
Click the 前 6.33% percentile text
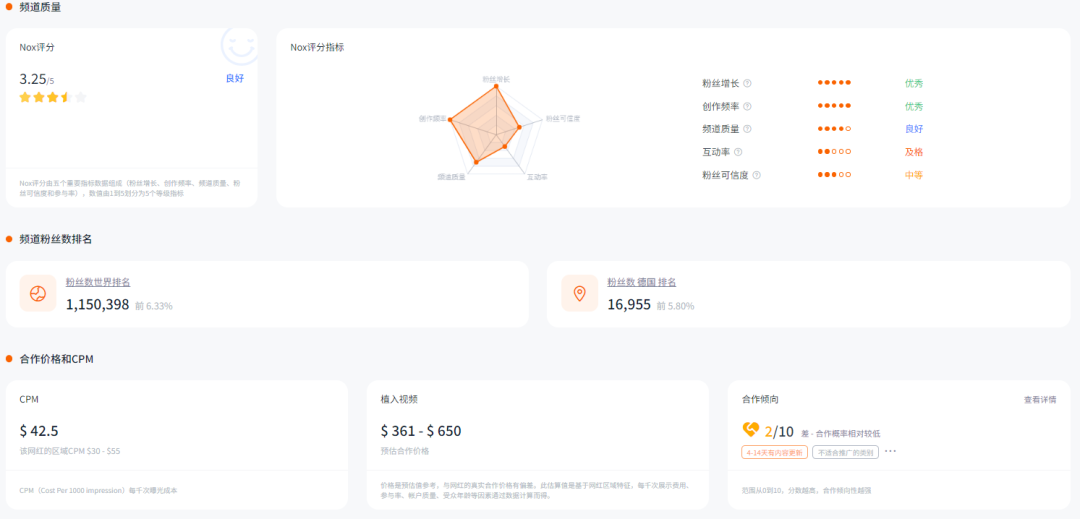tap(154, 306)
